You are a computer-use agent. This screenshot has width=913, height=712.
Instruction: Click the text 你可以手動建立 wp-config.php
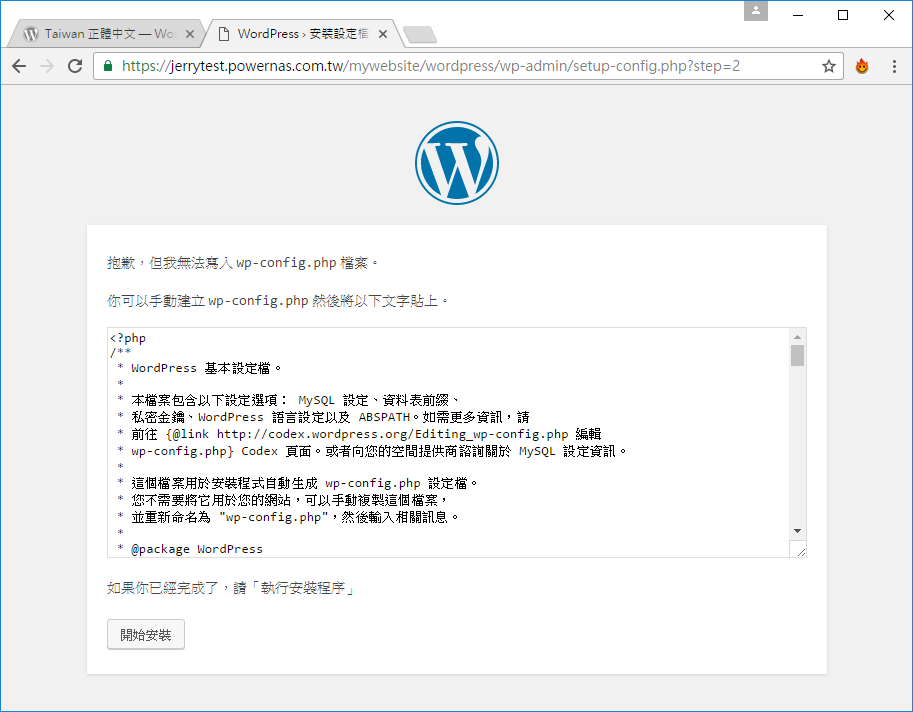coord(208,301)
